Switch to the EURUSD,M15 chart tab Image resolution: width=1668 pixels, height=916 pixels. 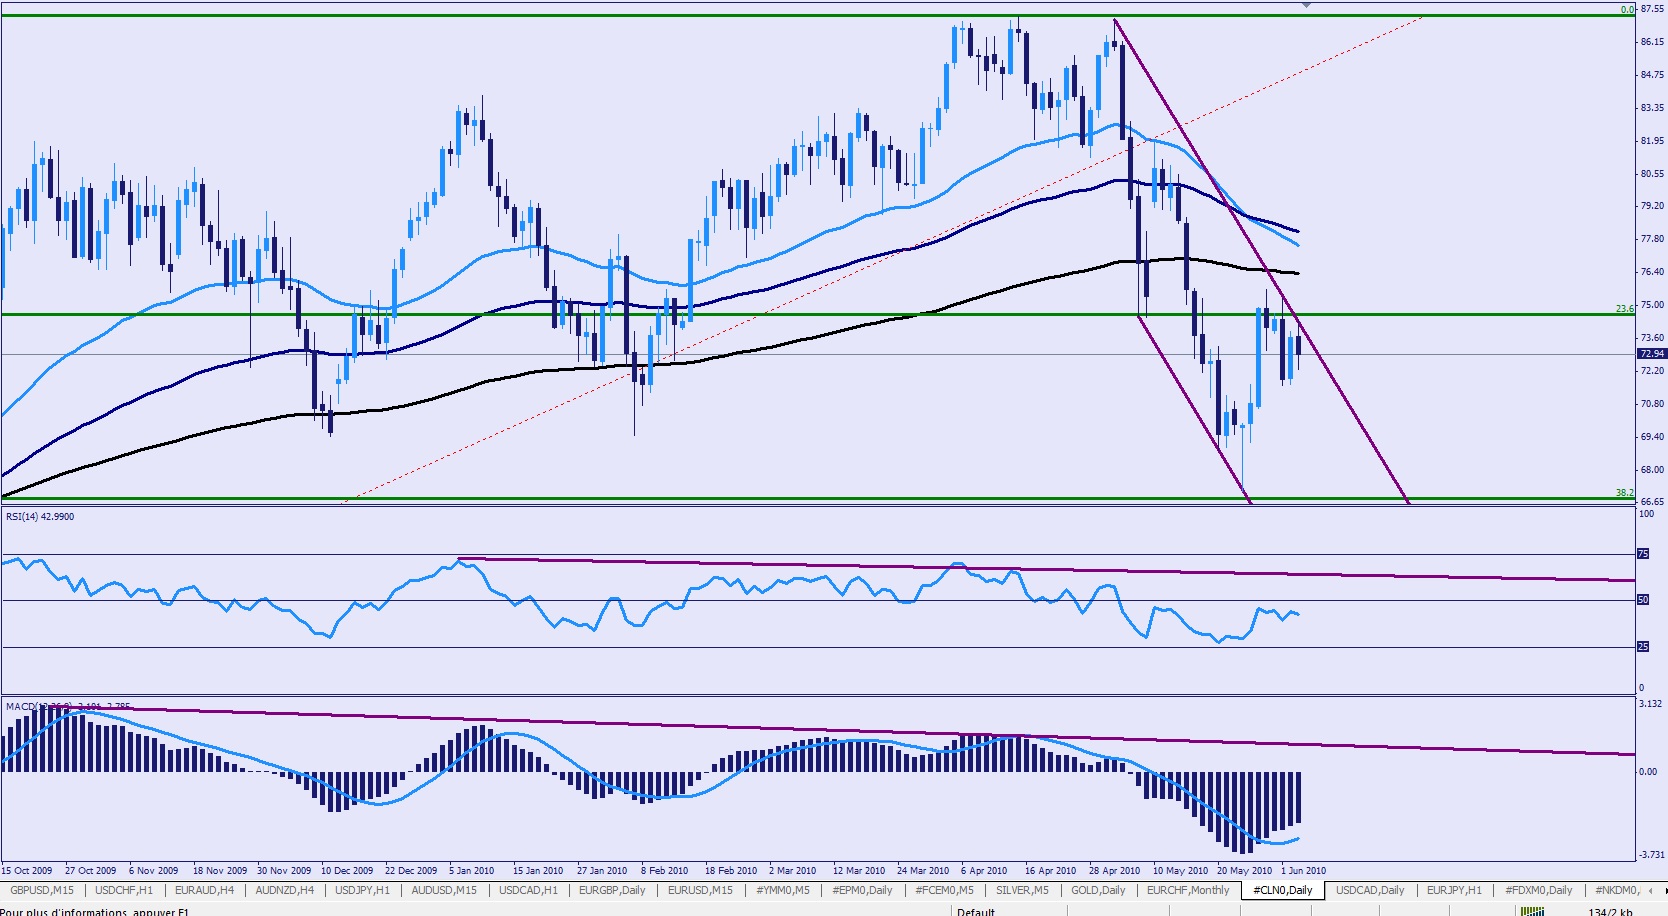(x=700, y=890)
